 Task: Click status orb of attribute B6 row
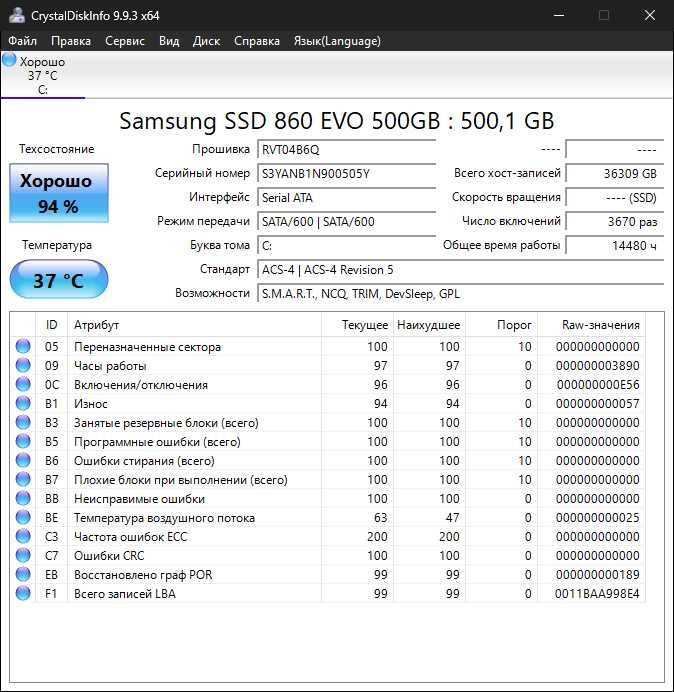pos(23,460)
